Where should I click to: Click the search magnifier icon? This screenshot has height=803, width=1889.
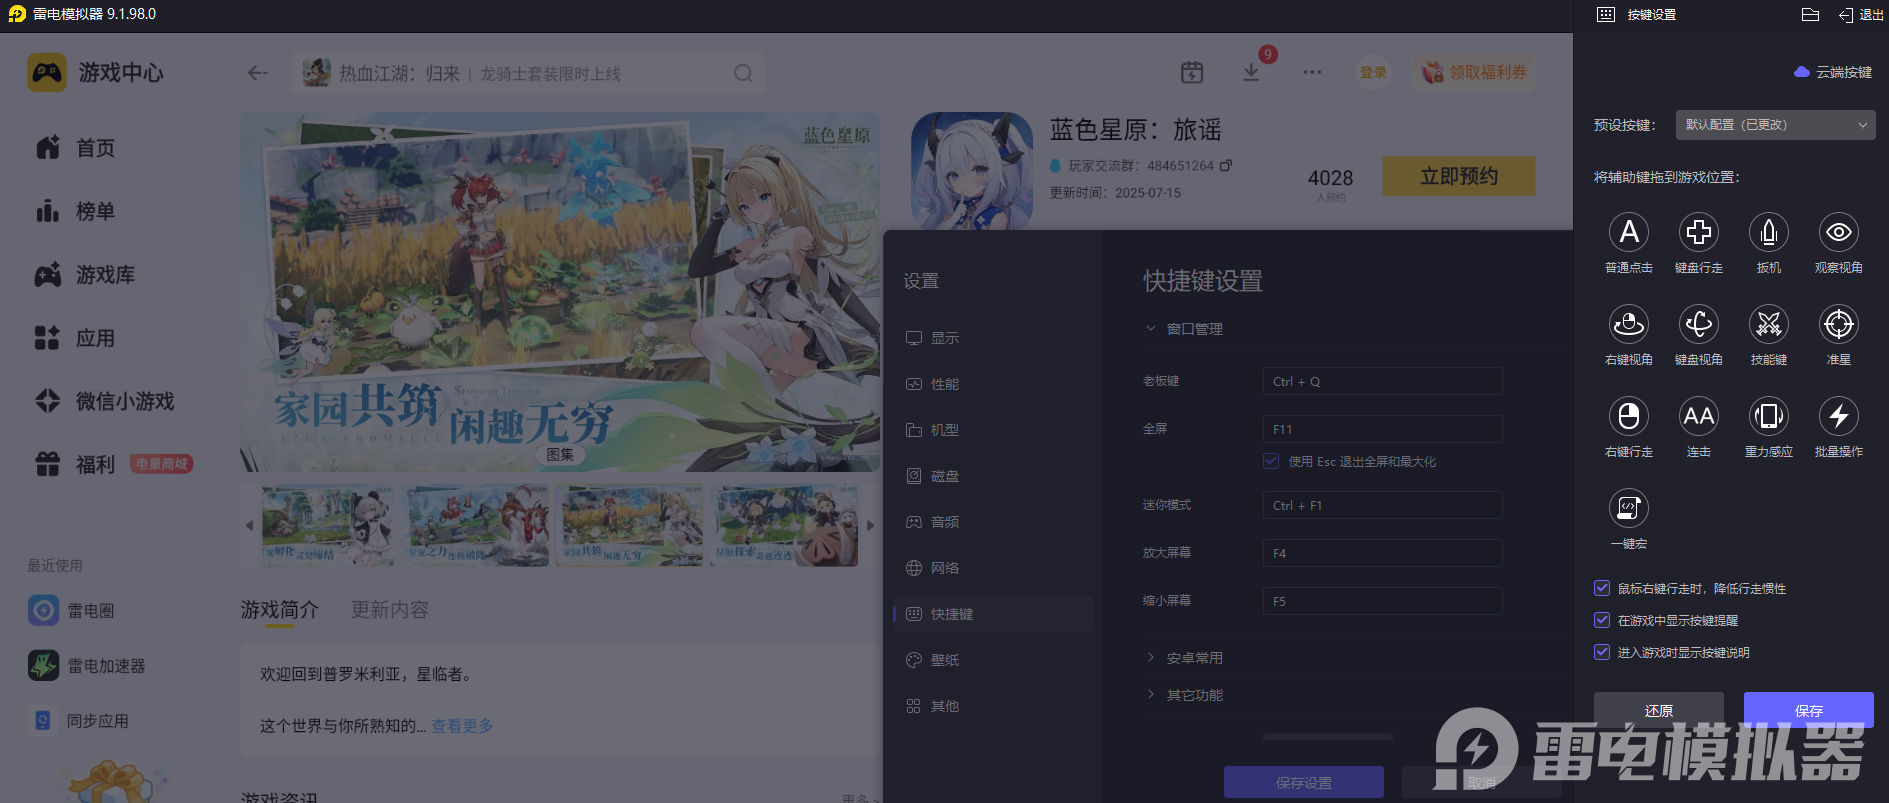743,73
